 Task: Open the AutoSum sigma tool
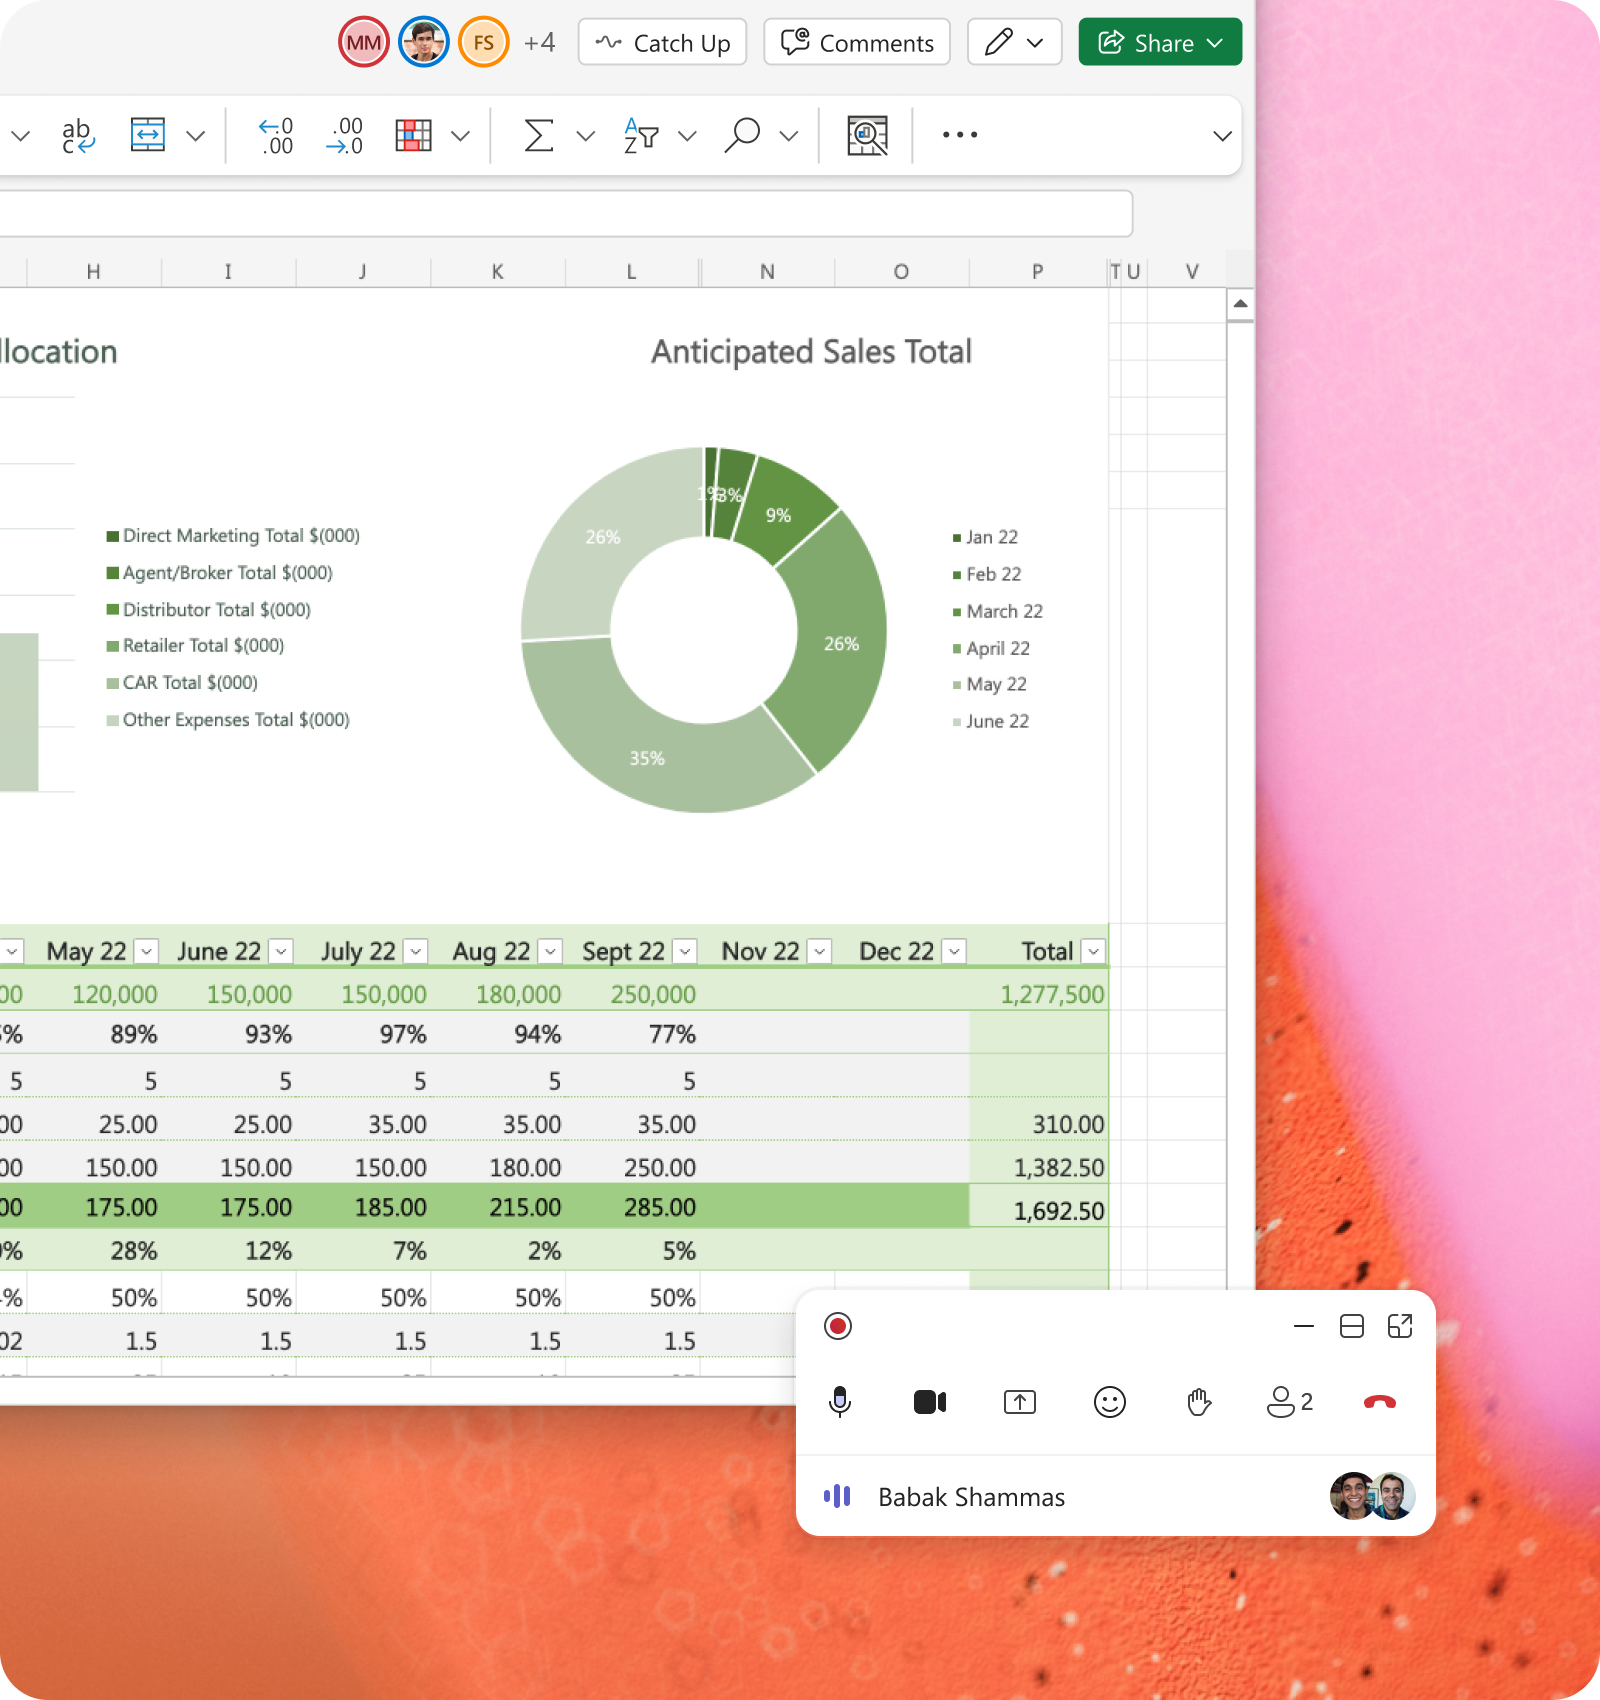coord(538,135)
